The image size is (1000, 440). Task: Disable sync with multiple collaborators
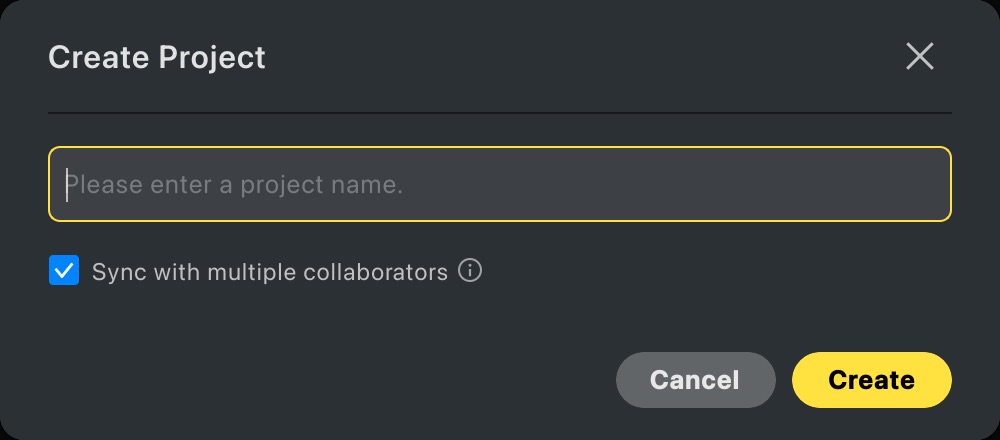point(64,271)
